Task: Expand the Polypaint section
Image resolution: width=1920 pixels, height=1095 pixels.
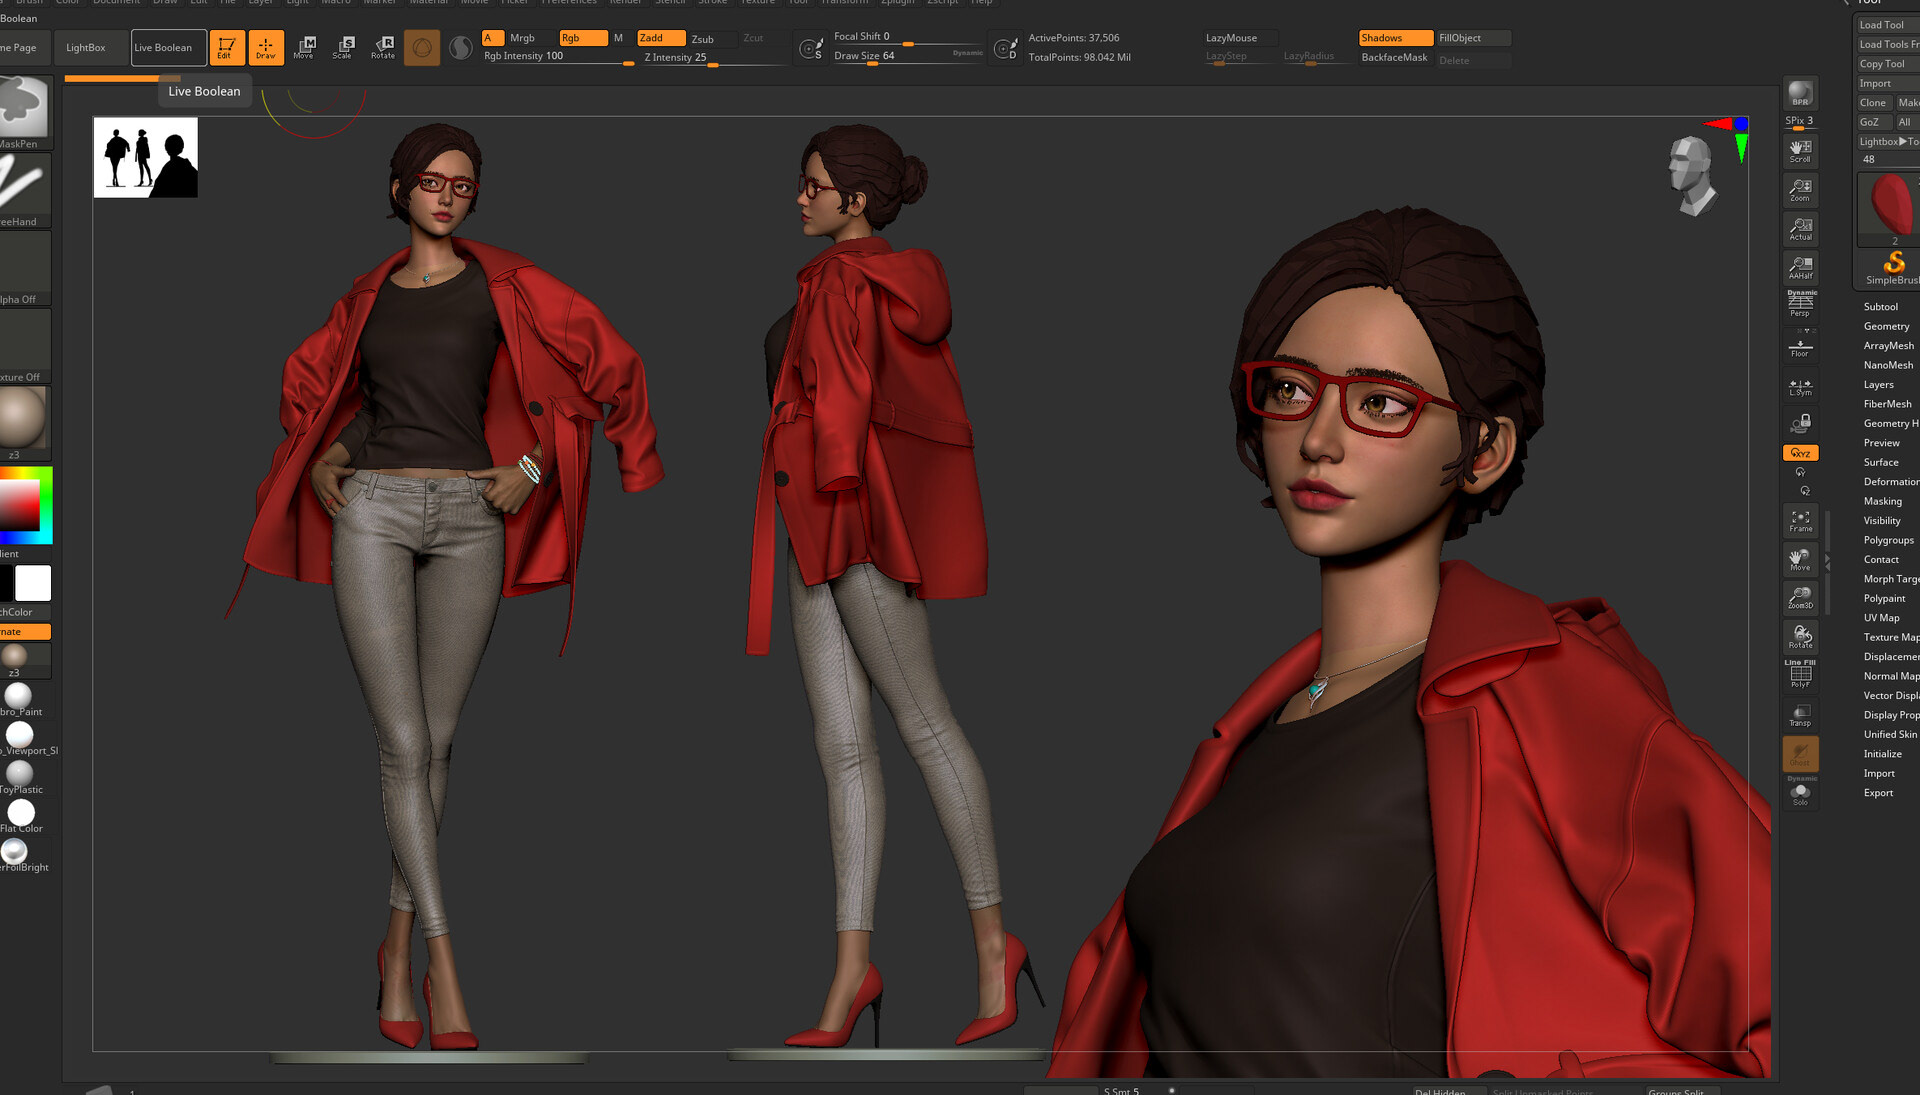Action: (x=1884, y=598)
